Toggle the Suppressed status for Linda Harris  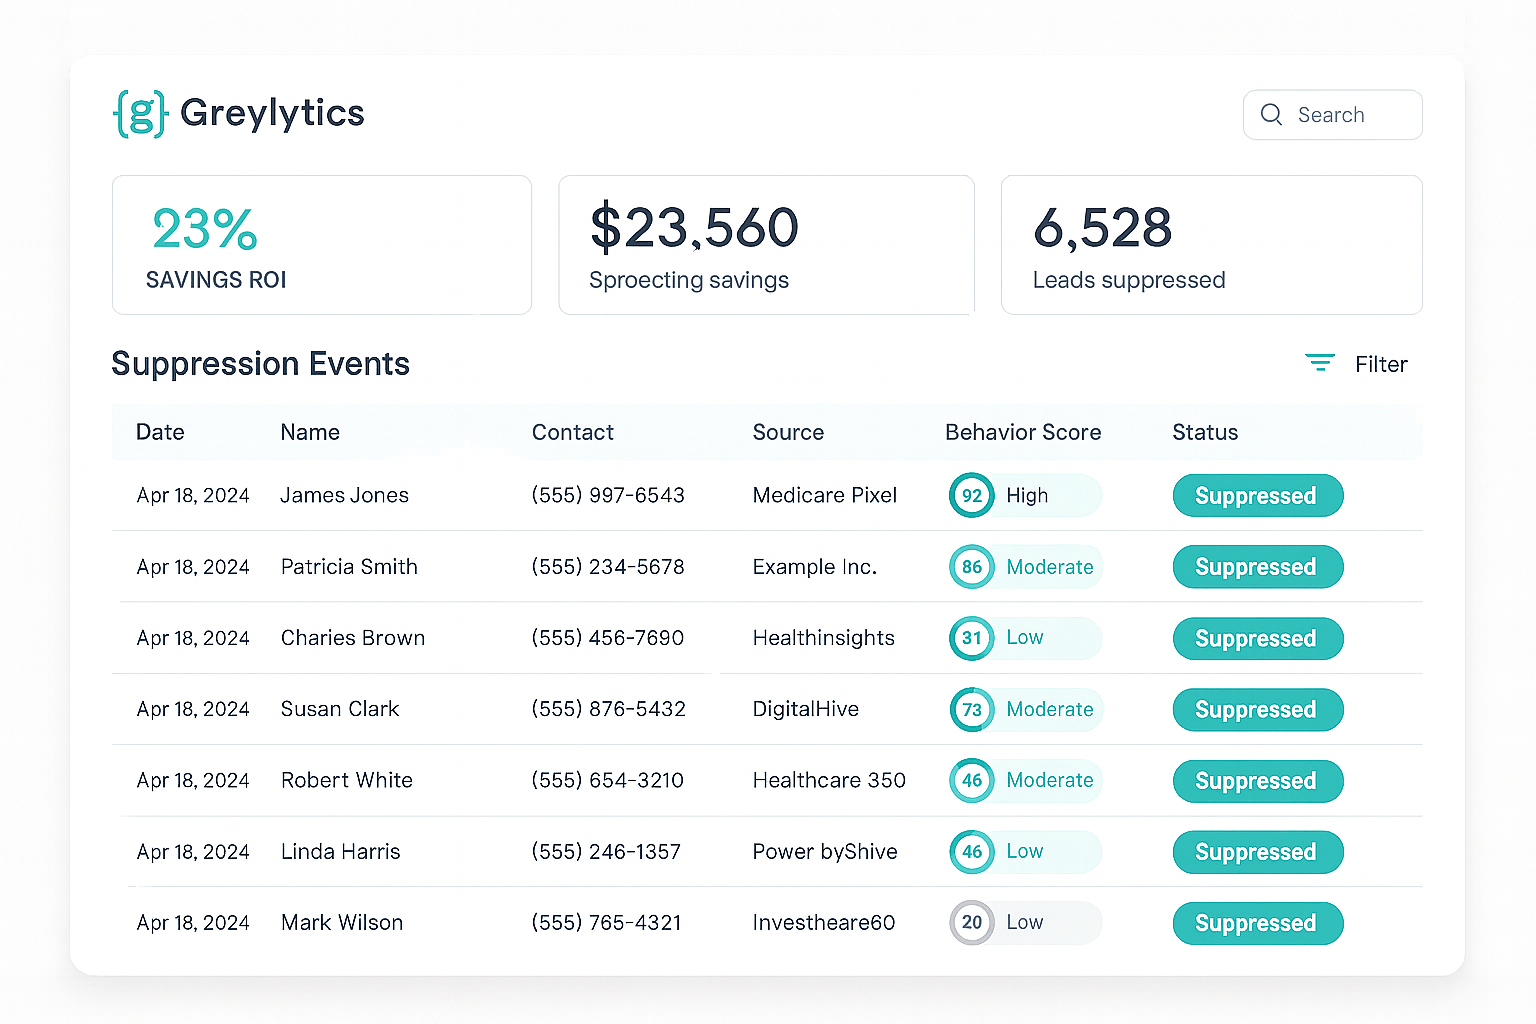click(1257, 852)
